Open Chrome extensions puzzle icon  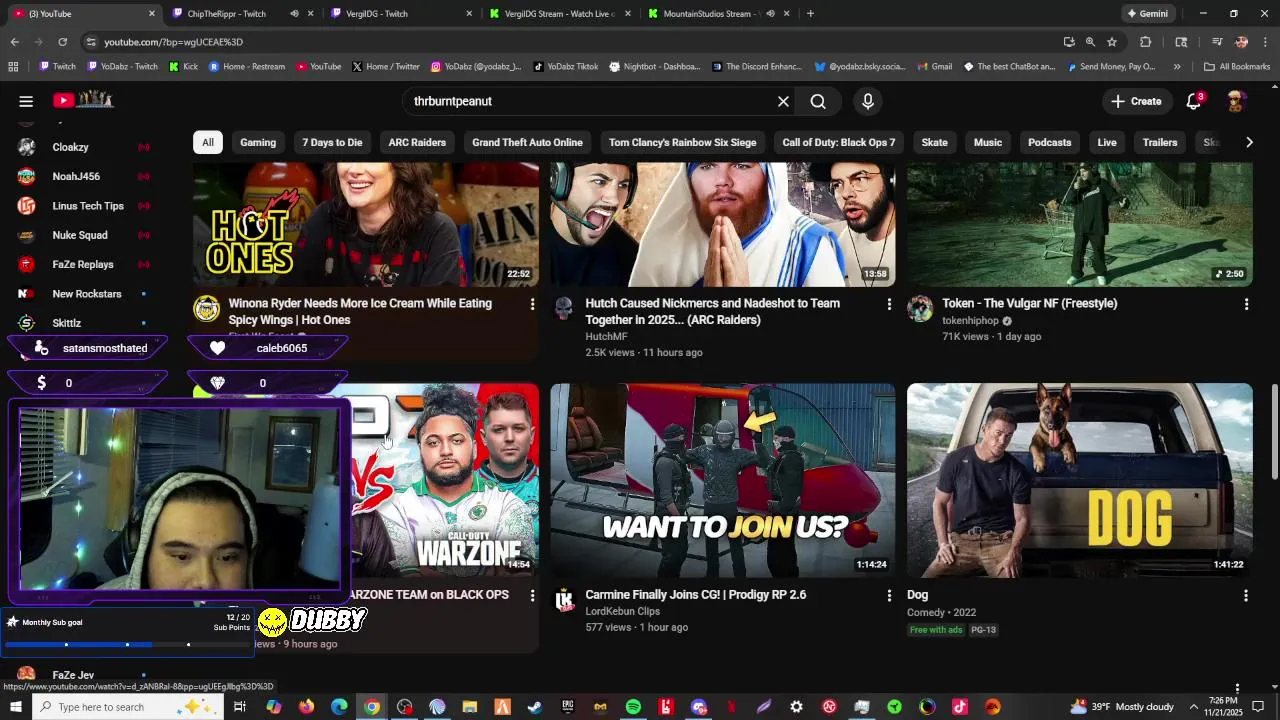1146,42
